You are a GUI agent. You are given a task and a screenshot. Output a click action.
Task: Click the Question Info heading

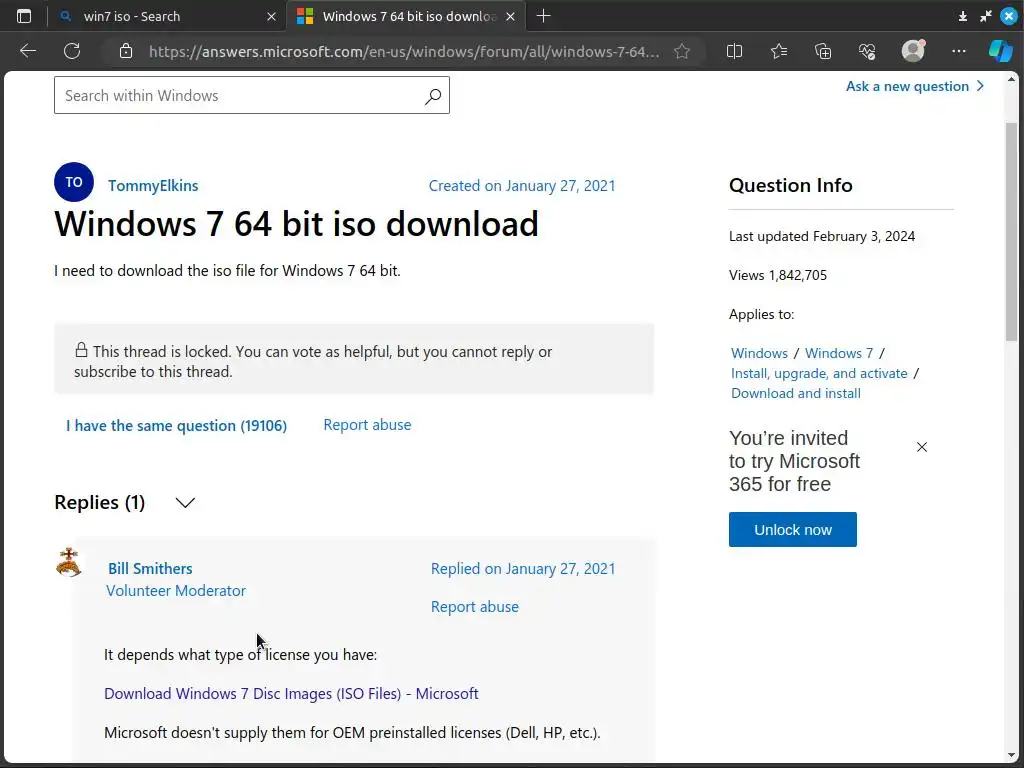790,185
